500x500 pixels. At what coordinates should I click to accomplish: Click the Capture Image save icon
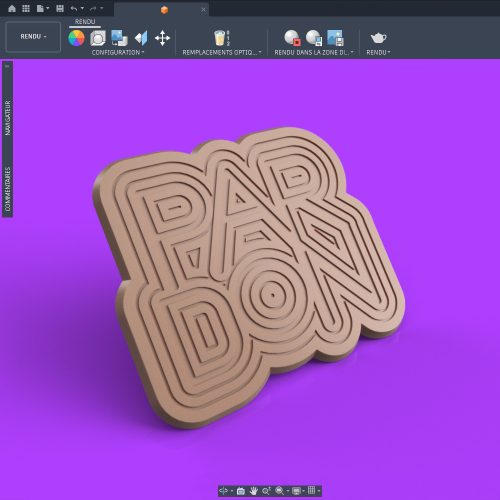point(335,38)
